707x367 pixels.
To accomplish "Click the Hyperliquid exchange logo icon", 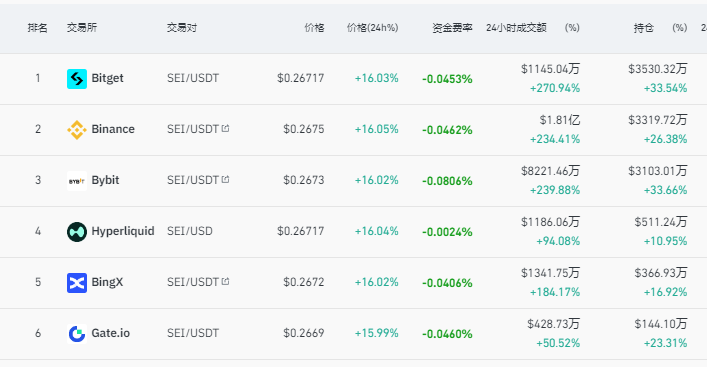I will tap(77, 232).
